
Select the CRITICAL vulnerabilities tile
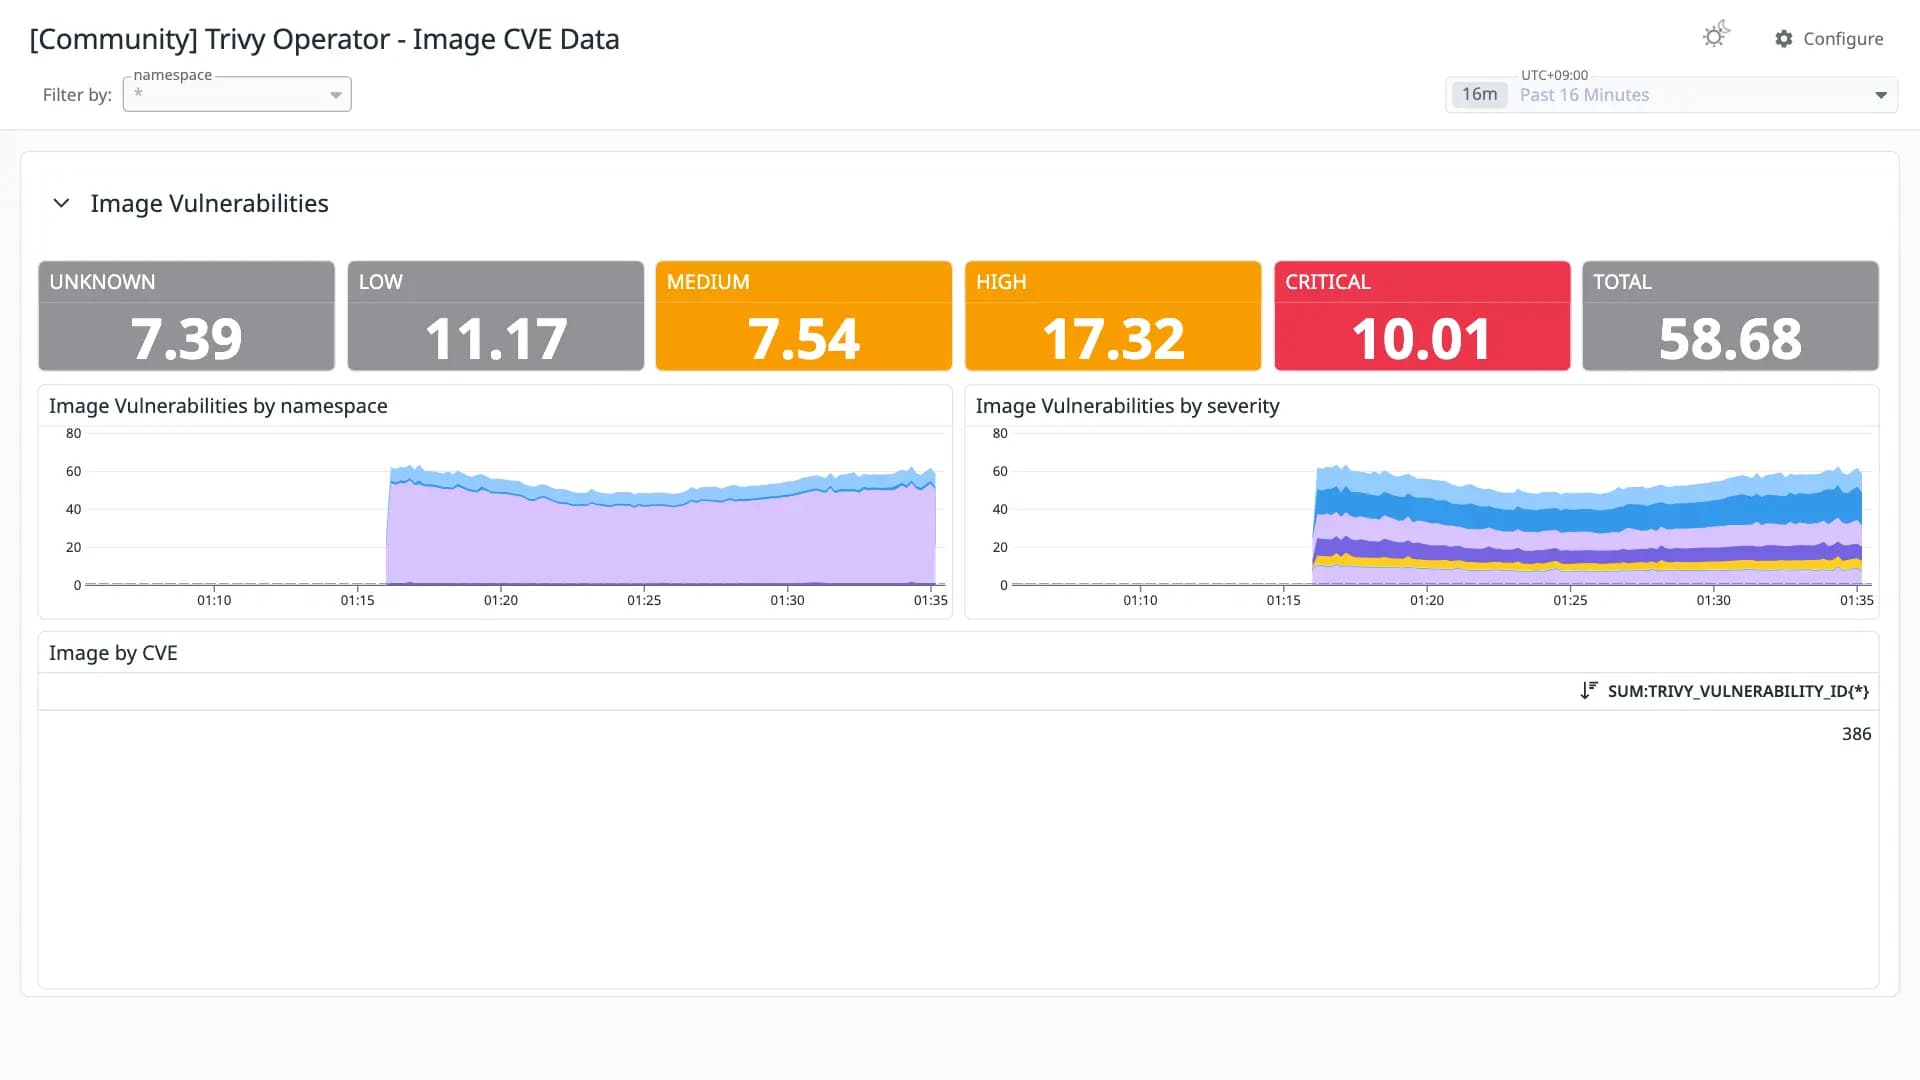click(1422, 316)
